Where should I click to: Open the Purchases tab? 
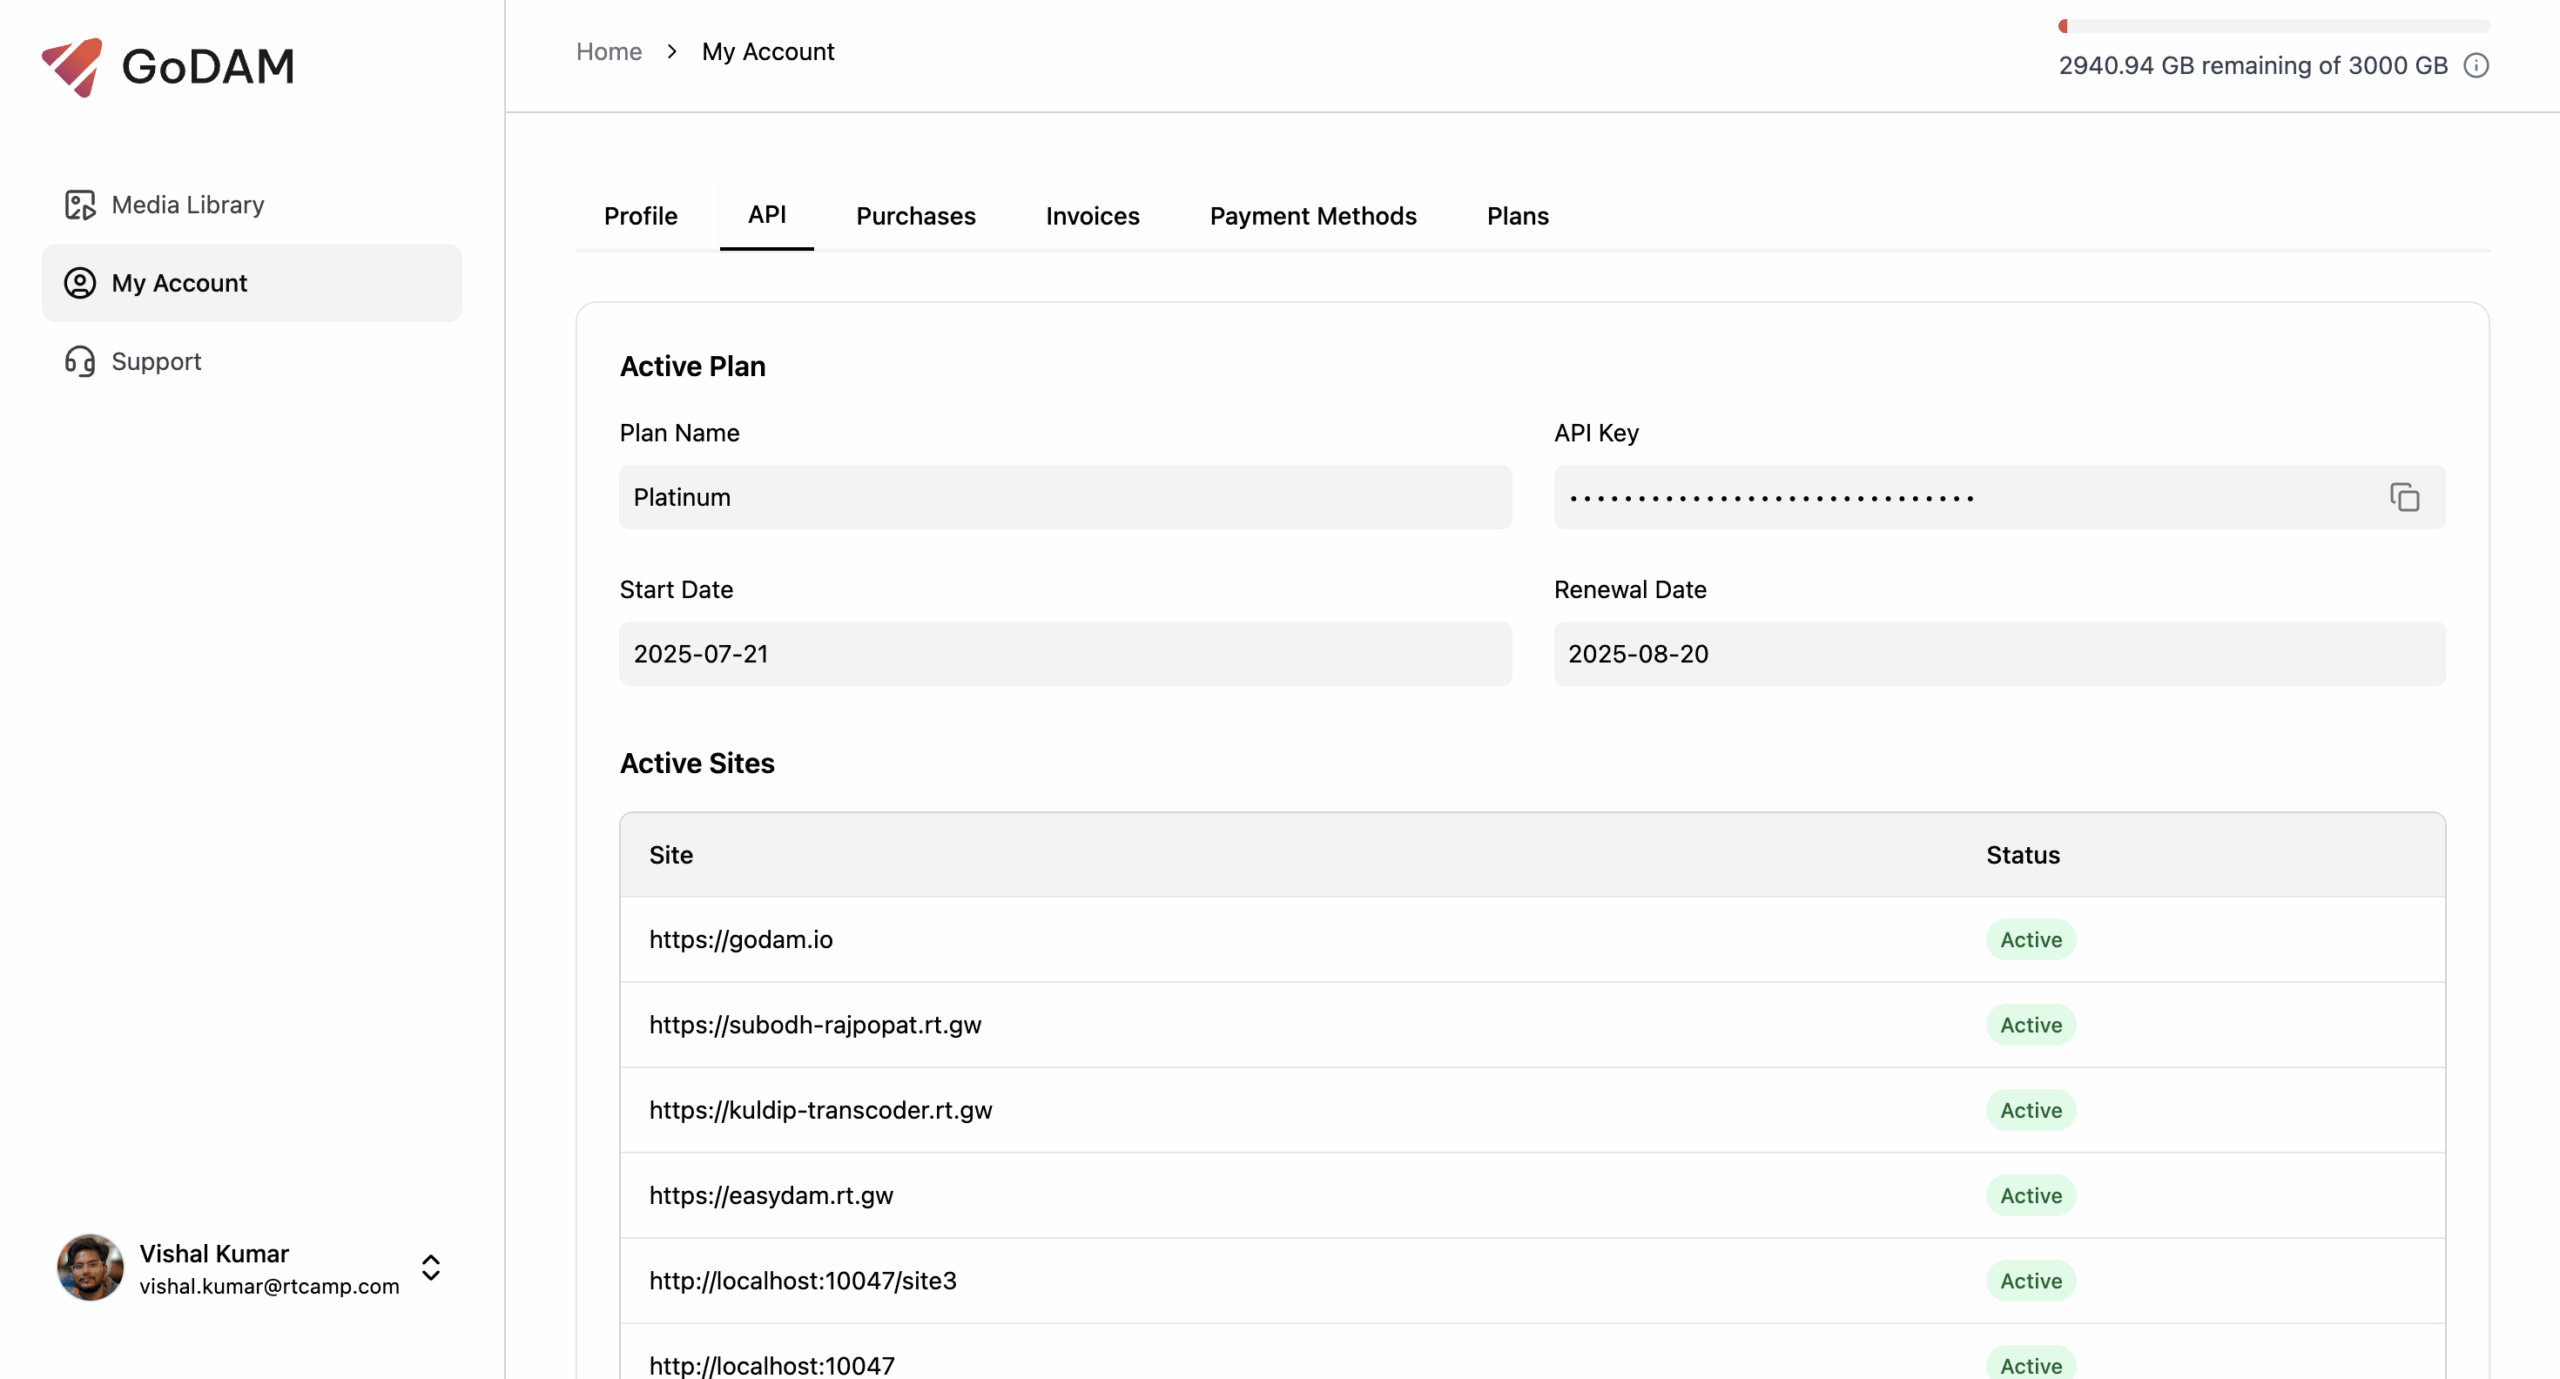pyautogui.click(x=915, y=216)
